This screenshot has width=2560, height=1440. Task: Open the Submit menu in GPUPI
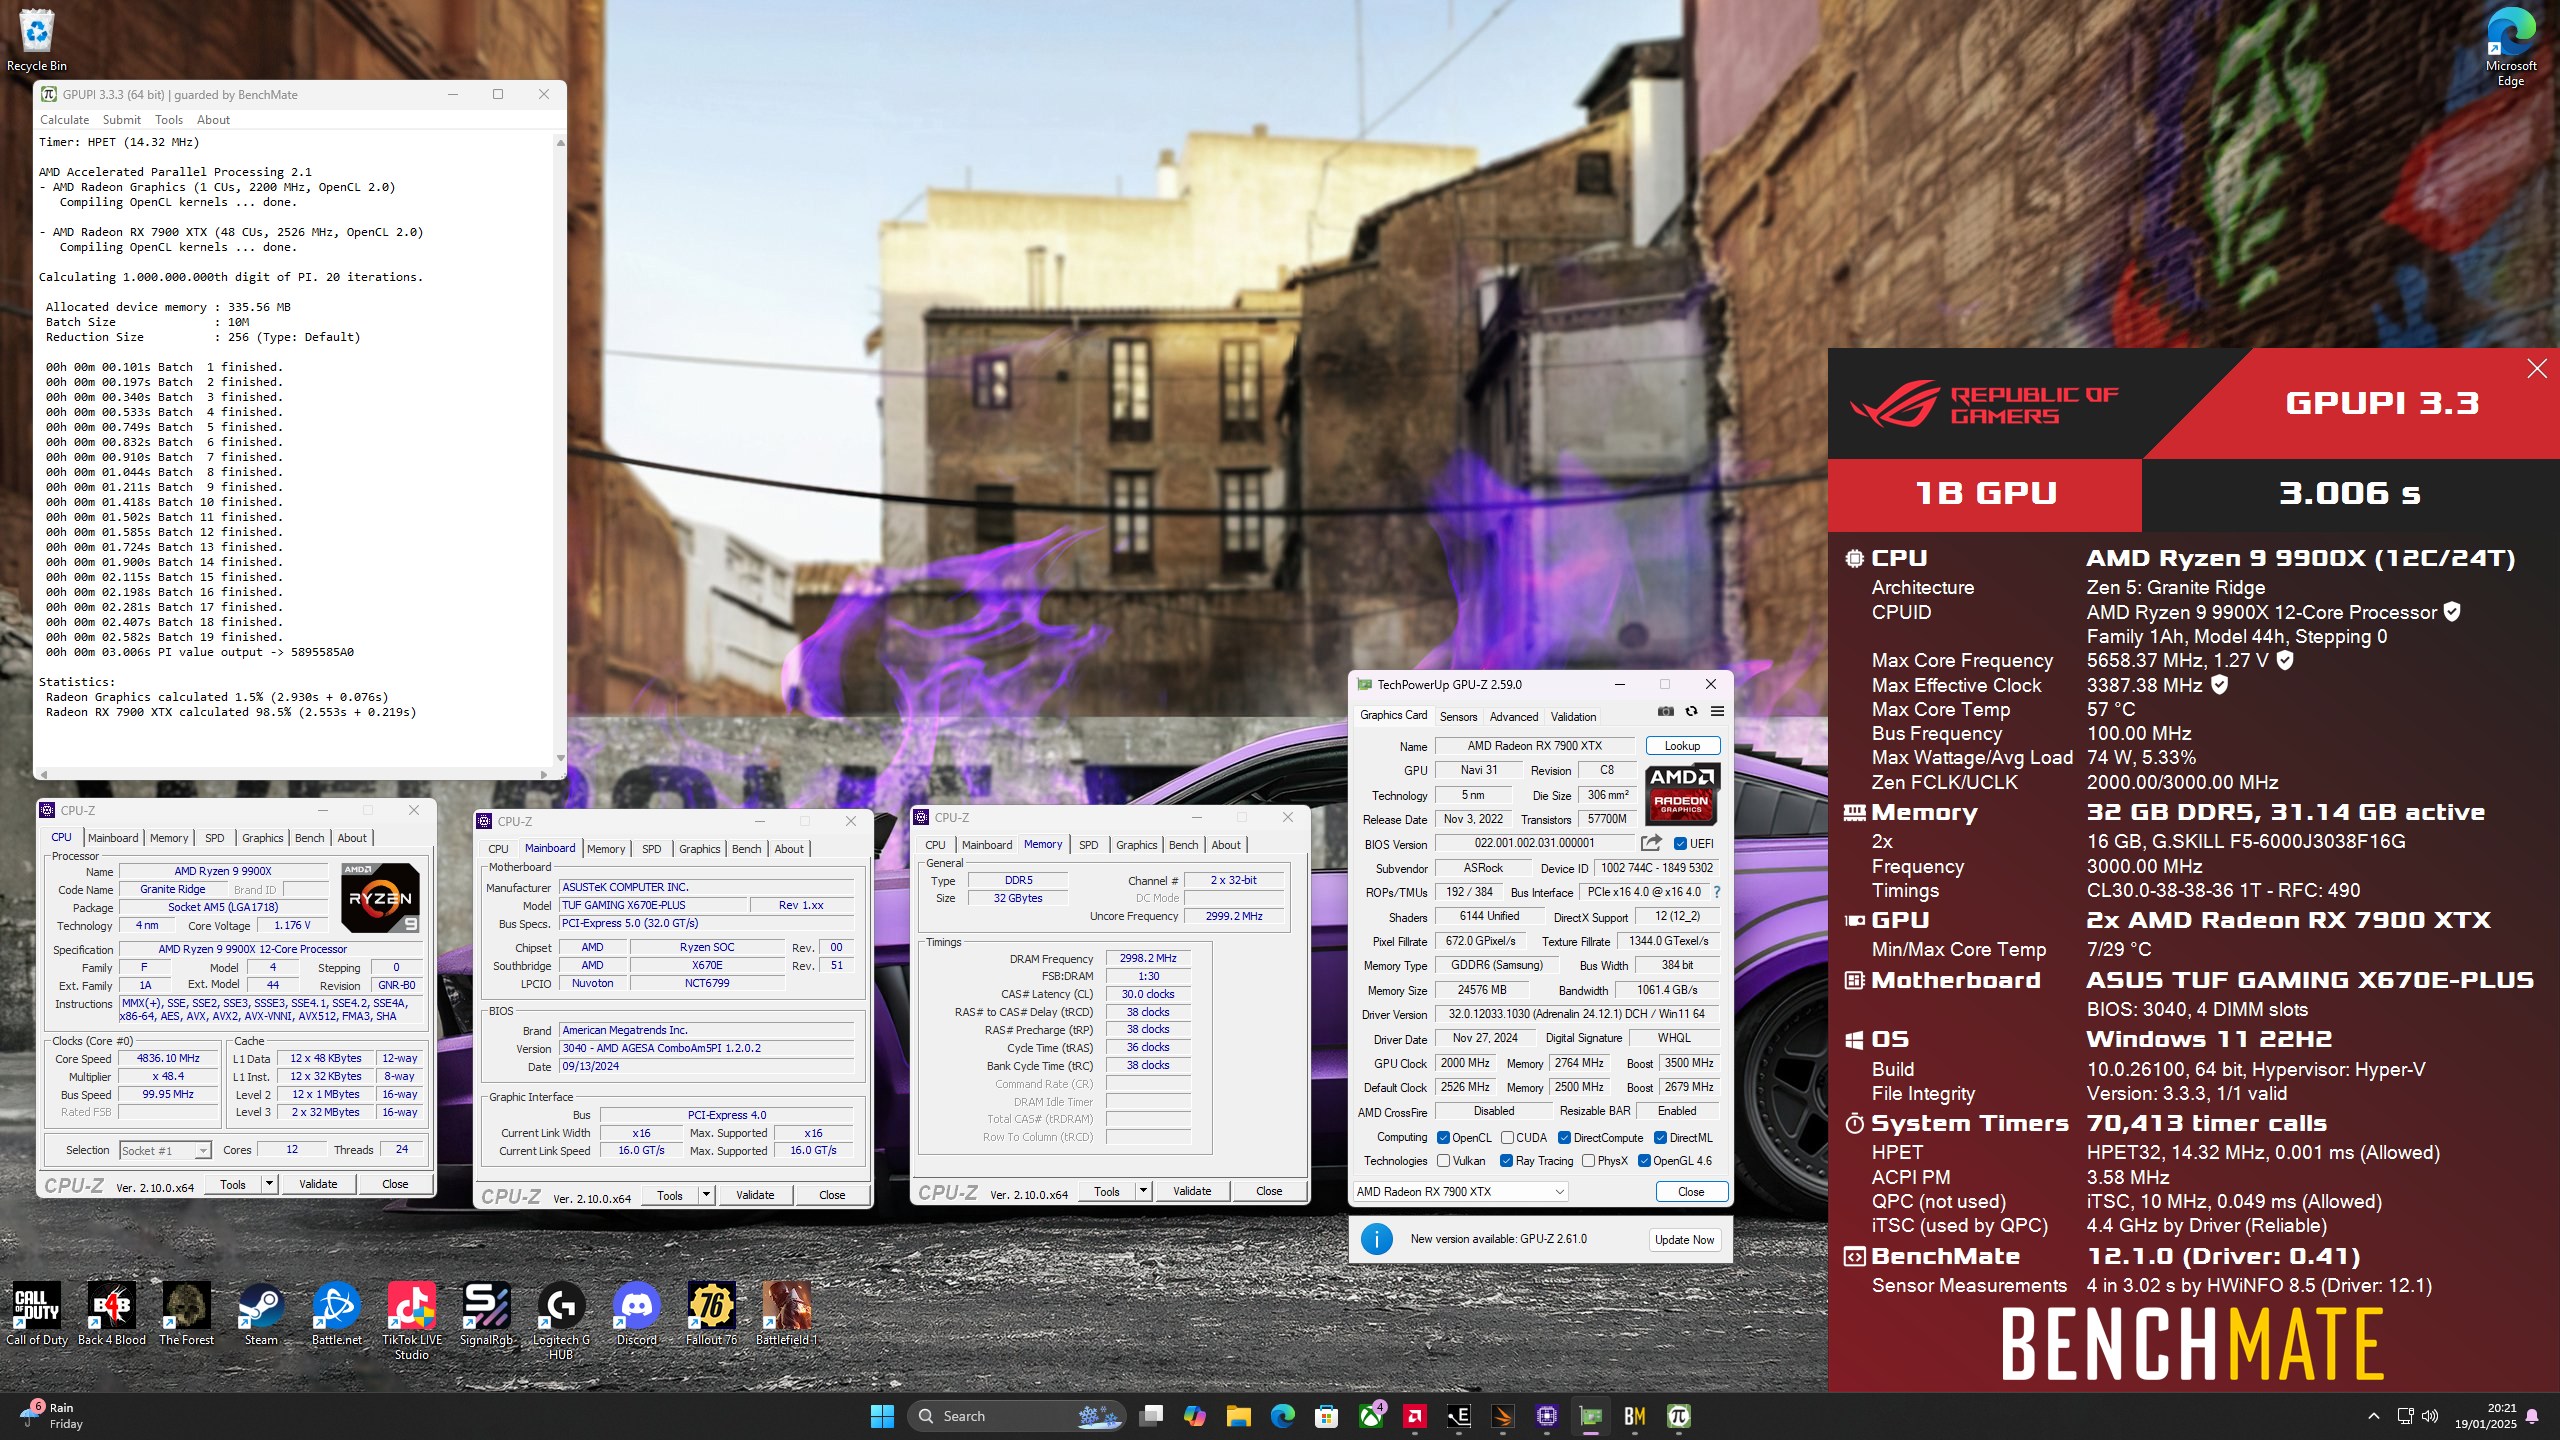point(122,120)
